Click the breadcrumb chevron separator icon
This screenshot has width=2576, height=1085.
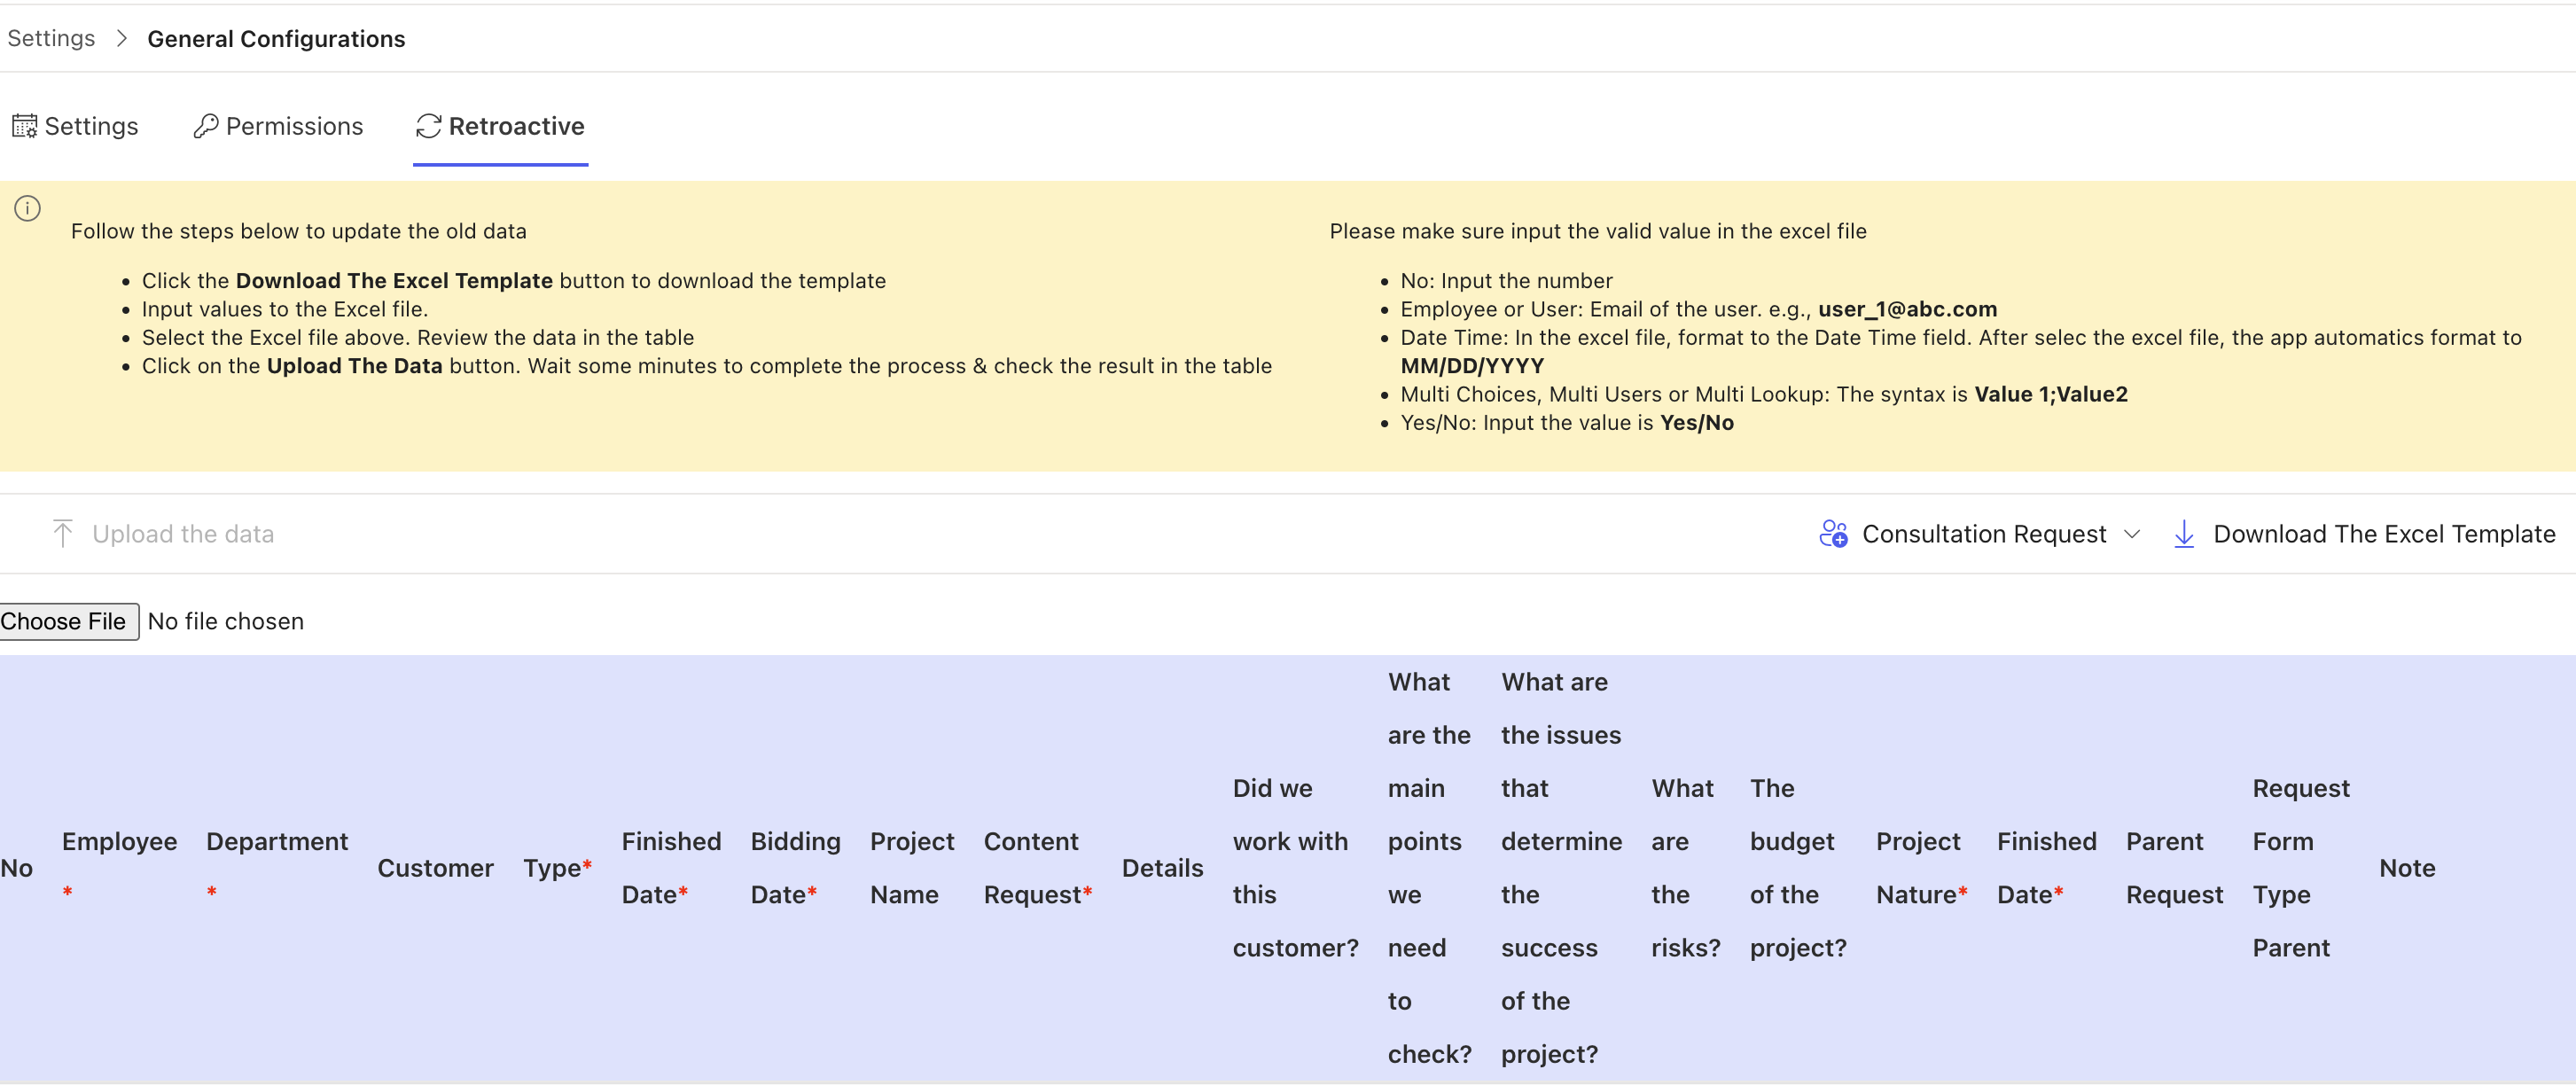122,38
